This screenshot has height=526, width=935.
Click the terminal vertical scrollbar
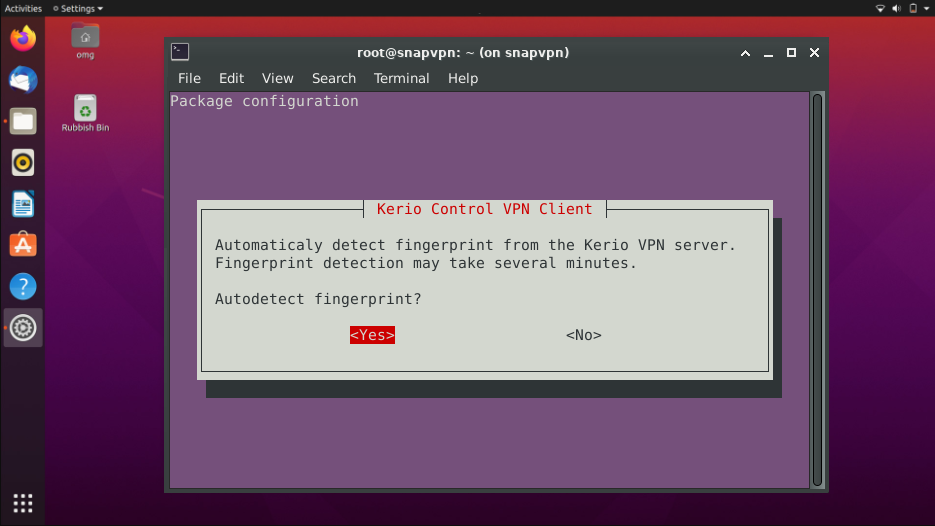[818, 289]
